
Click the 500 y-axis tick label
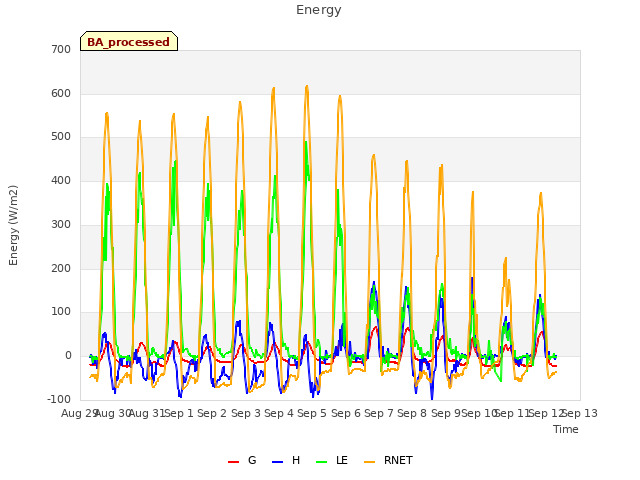click(61, 137)
